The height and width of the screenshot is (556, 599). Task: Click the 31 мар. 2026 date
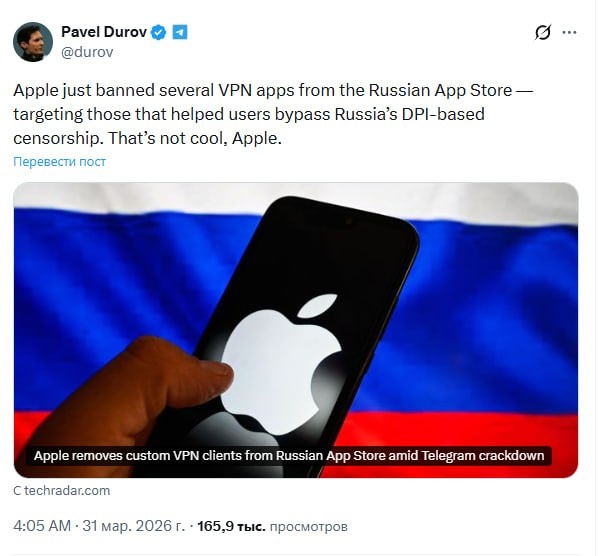click(x=133, y=526)
